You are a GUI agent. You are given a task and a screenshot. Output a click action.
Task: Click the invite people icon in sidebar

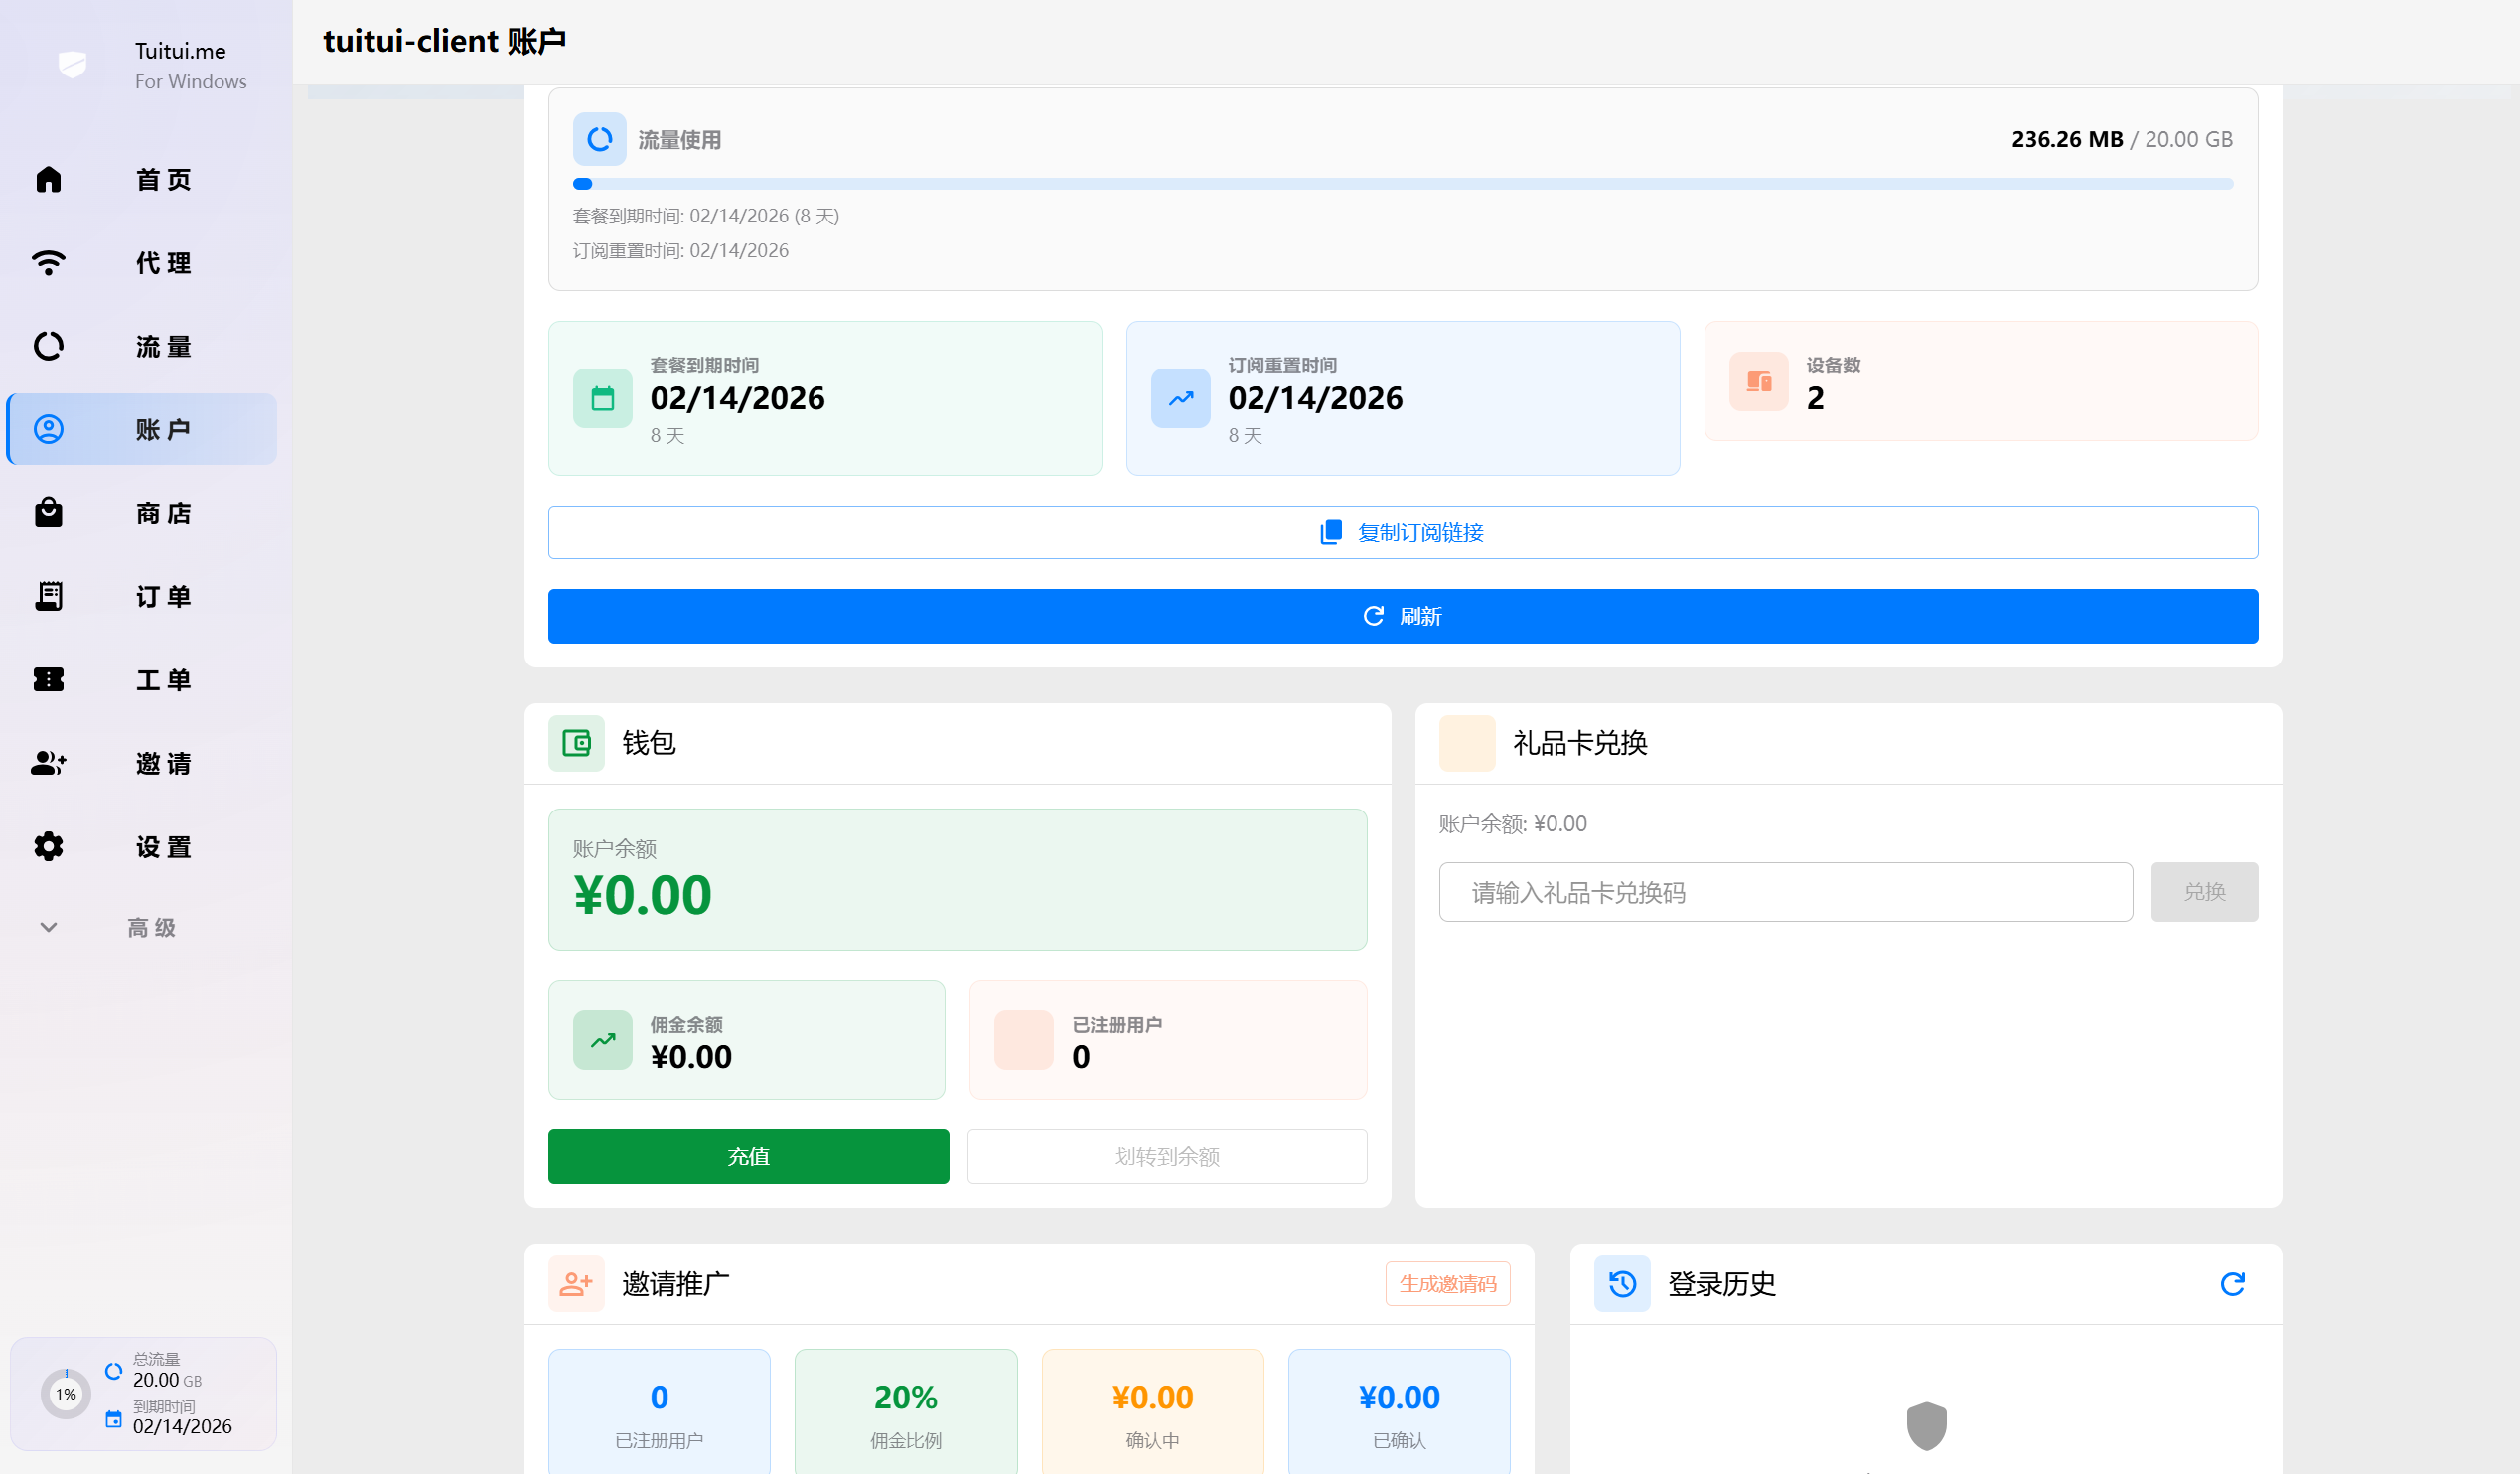[48, 763]
